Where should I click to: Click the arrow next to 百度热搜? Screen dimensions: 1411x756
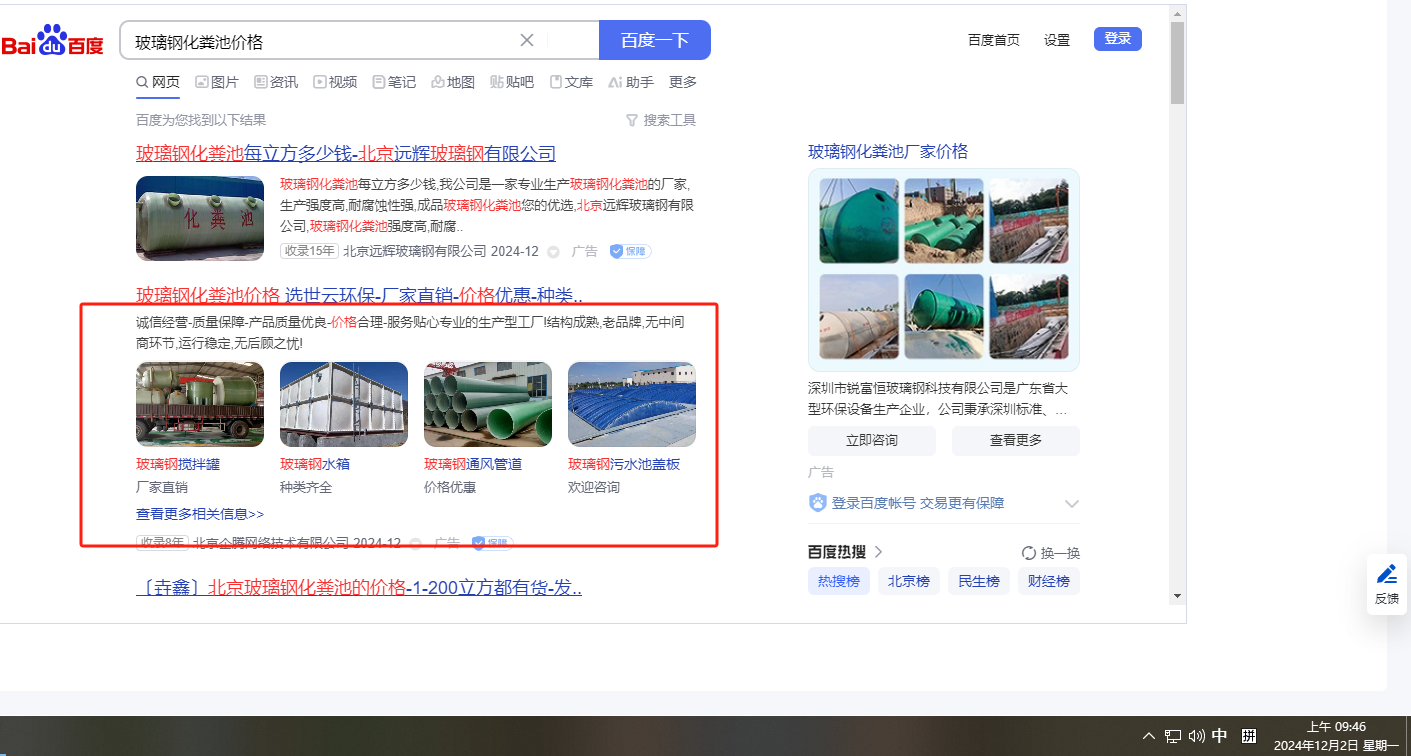[x=879, y=552]
